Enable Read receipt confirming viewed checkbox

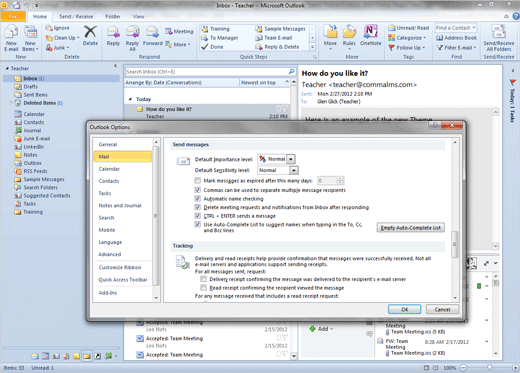(x=203, y=288)
